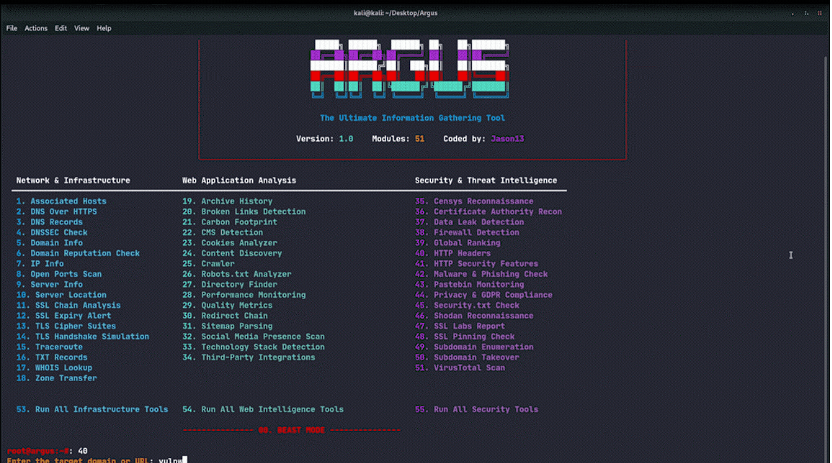
Task: Click the Argus ASCII art logo
Action: [x=411, y=69]
